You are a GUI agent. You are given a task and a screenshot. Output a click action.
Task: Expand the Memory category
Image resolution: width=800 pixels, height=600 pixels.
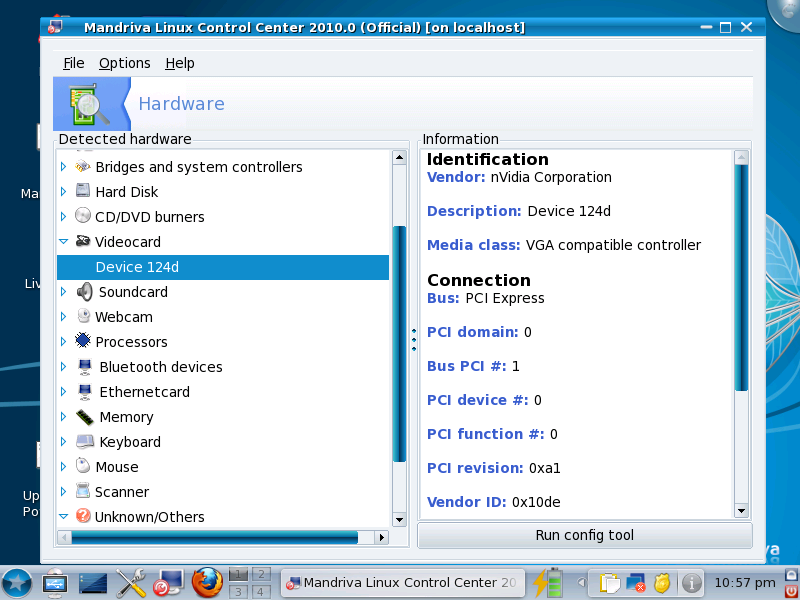click(63, 416)
